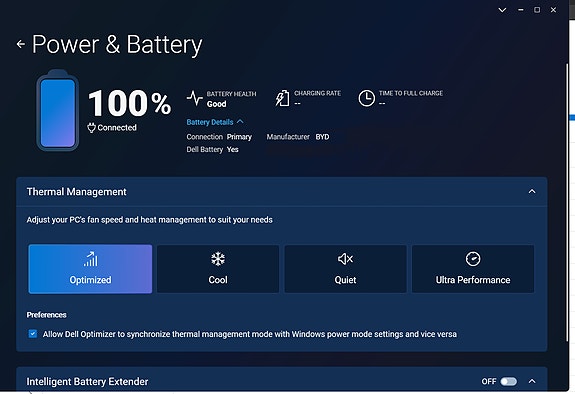Click the 'TIME TO FULL CHARGE' label
This screenshot has height=394, width=575.
coord(411,93)
